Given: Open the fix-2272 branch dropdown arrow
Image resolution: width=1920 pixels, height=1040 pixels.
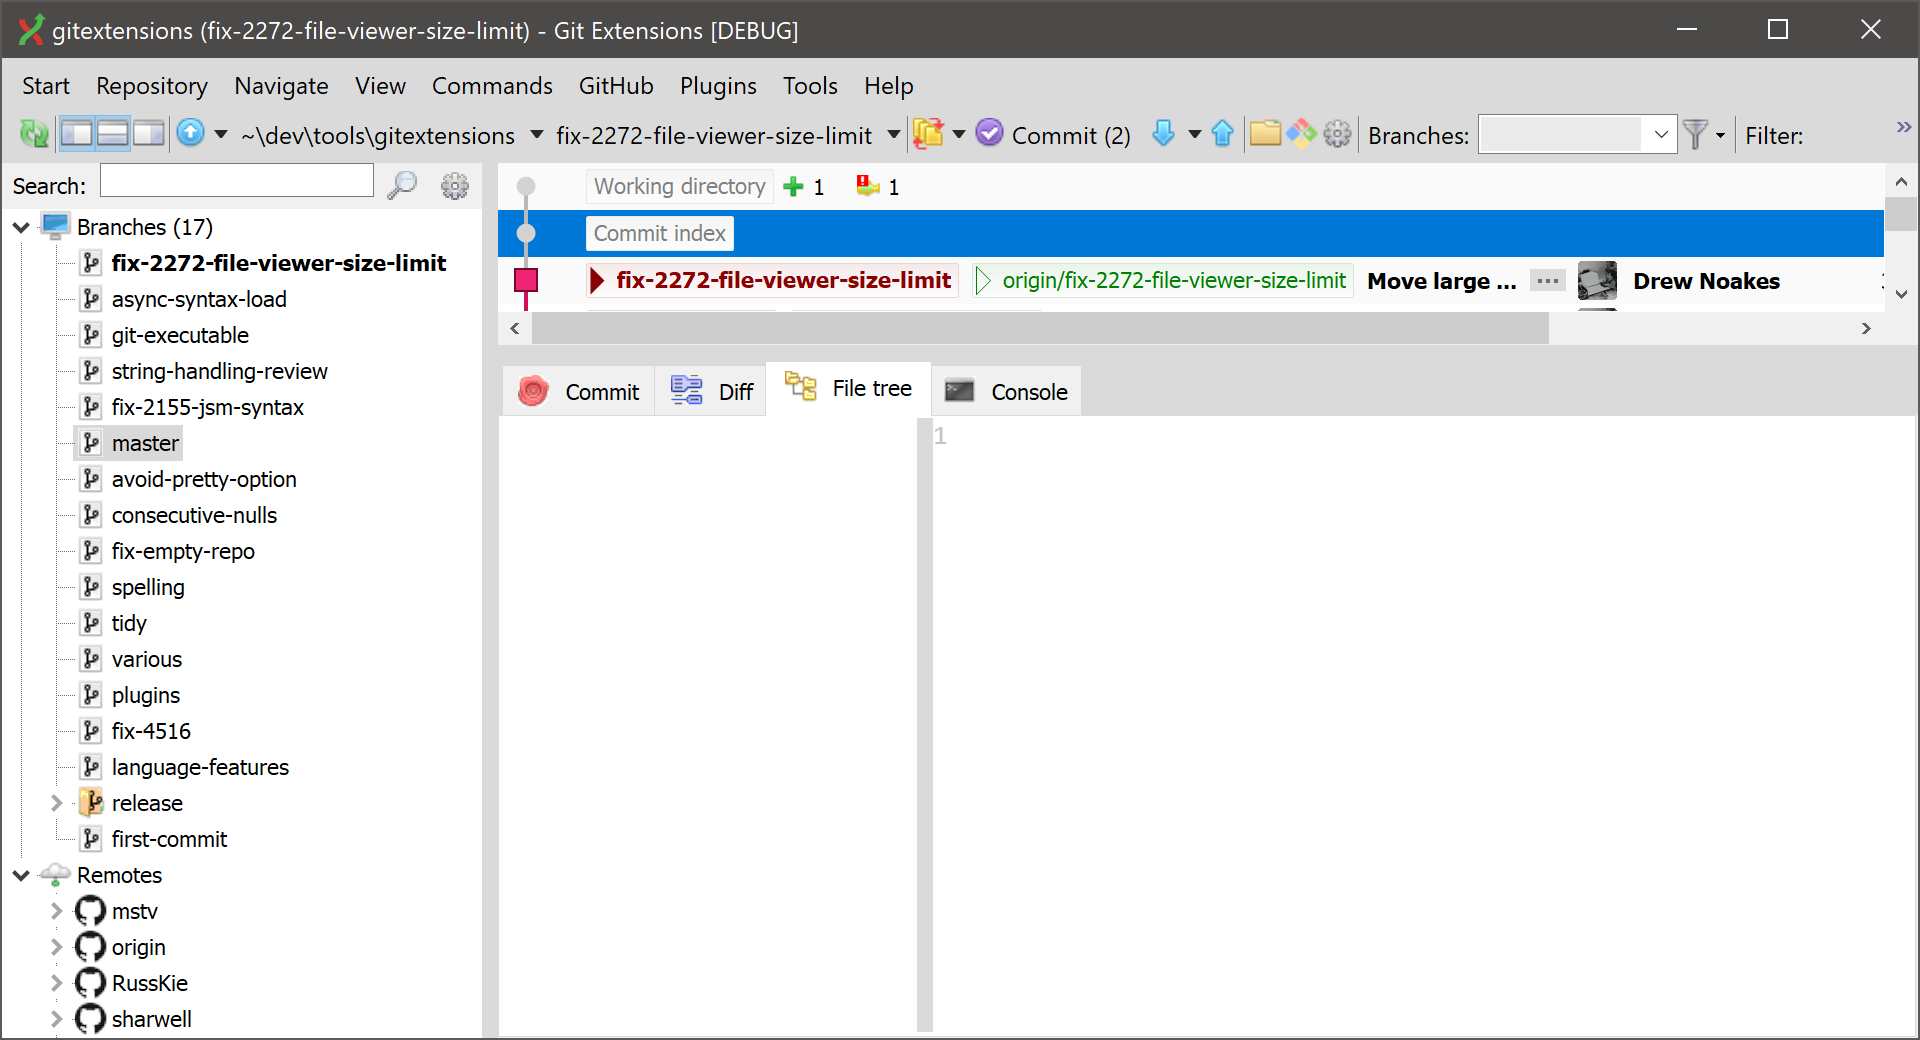Looking at the screenshot, I should [893, 135].
